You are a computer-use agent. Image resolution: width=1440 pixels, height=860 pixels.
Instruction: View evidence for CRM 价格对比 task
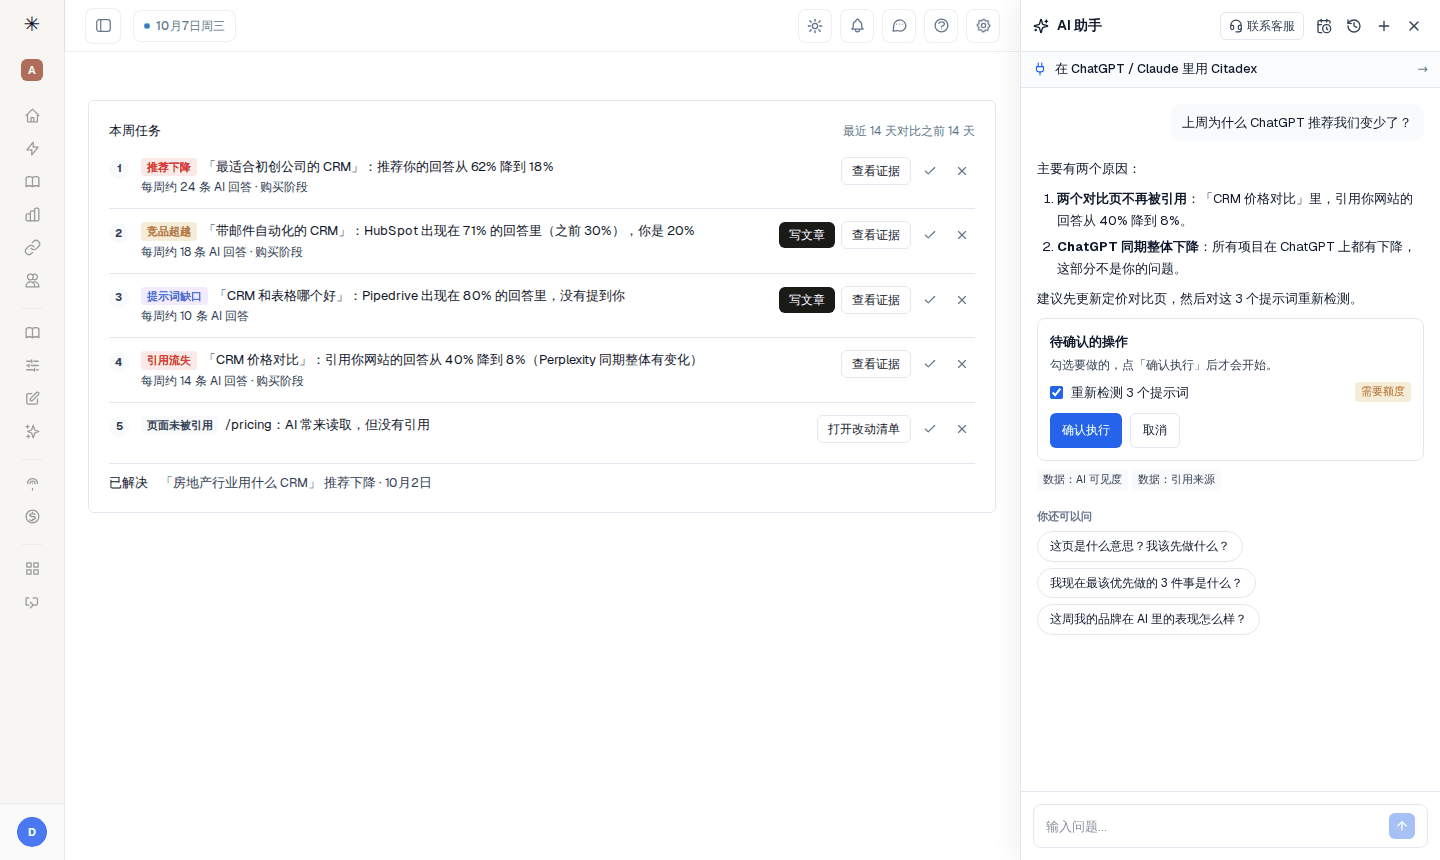[x=876, y=364]
